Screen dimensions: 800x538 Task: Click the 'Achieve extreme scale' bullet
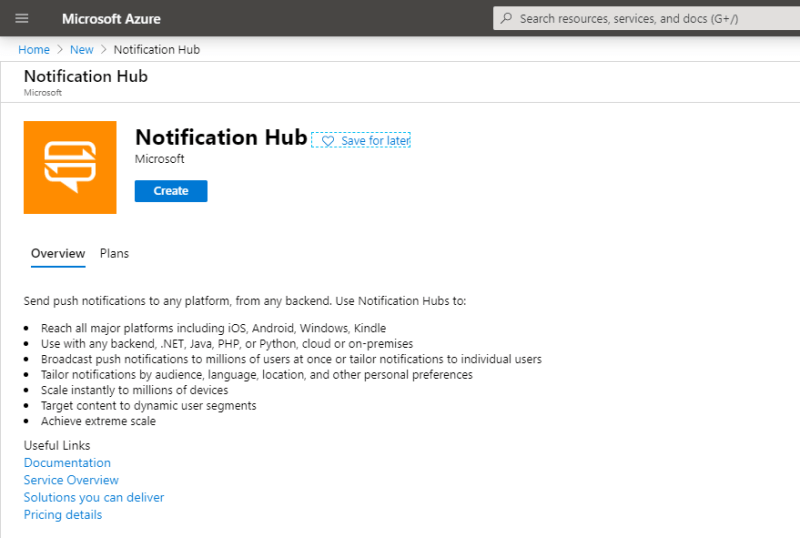98,421
